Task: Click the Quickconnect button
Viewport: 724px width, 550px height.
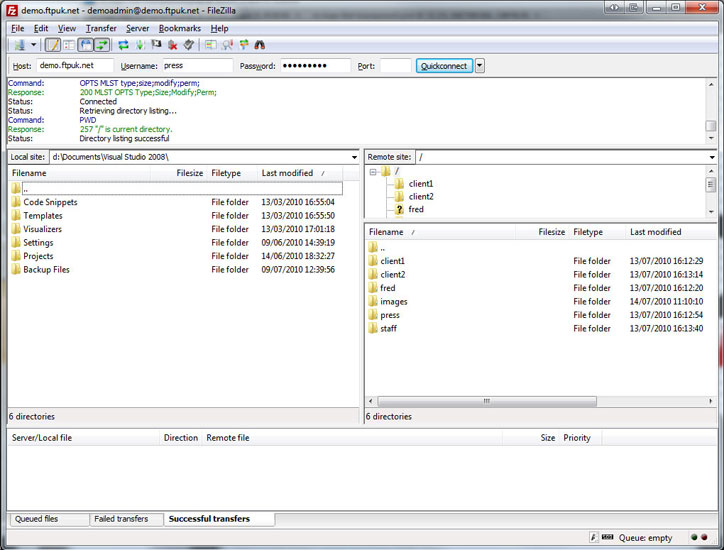Action: tap(444, 66)
